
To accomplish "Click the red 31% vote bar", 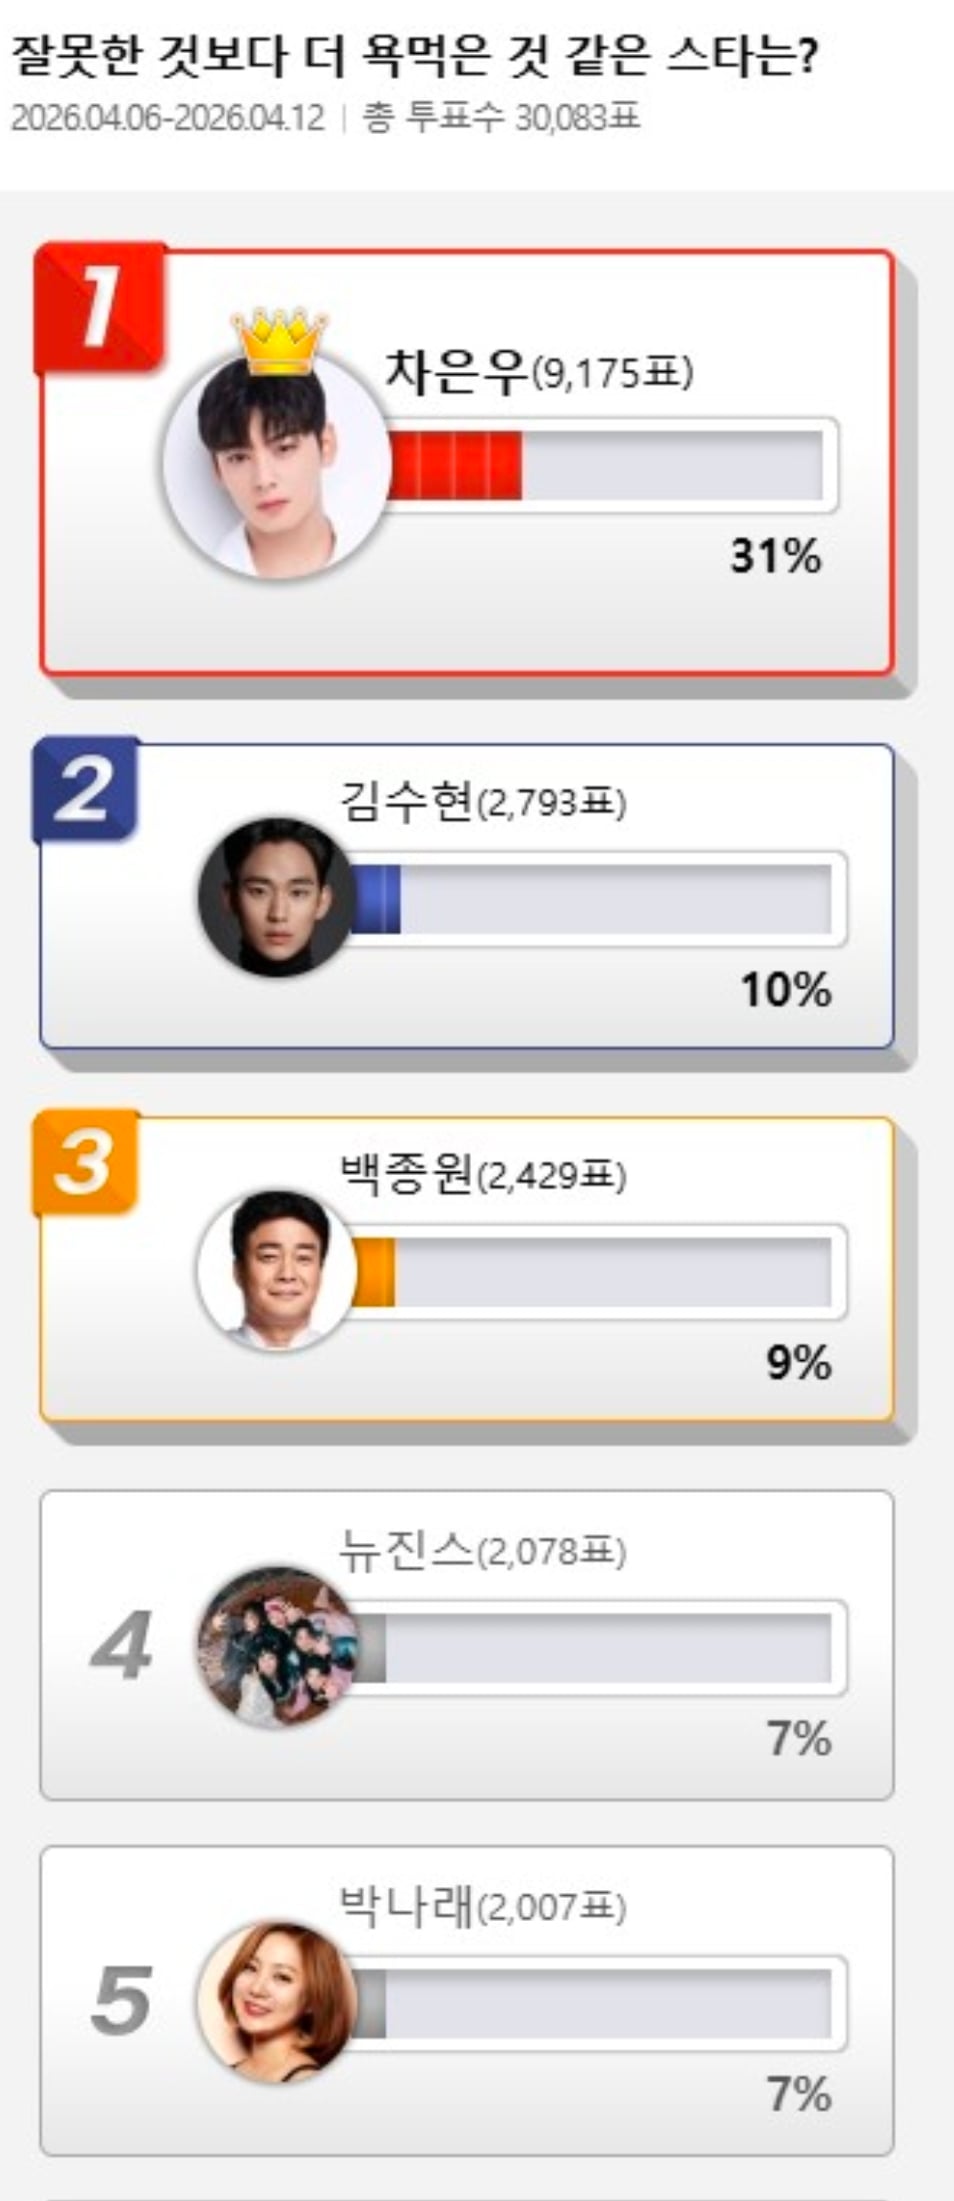I will click(x=456, y=465).
